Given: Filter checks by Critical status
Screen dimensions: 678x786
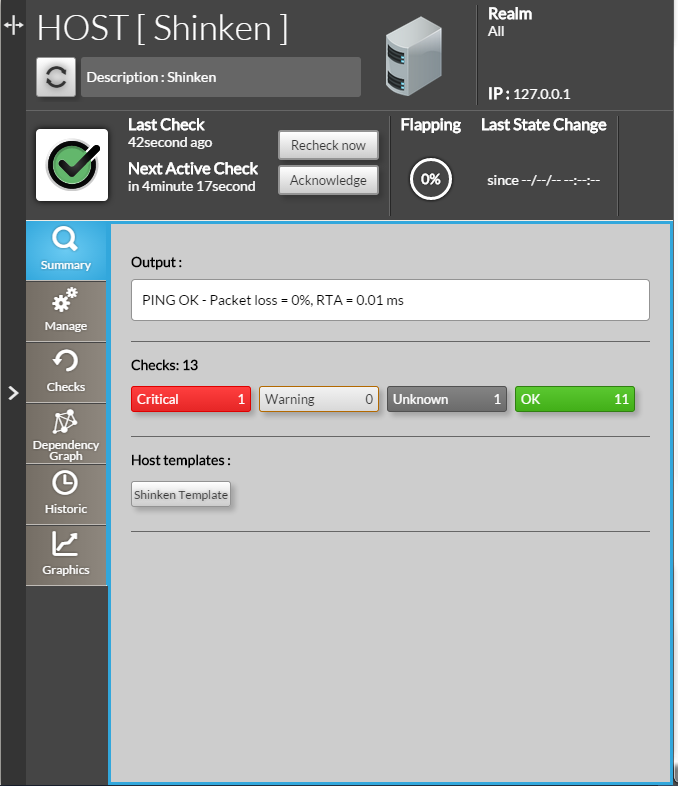Looking at the screenshot, I should (191, 399).
